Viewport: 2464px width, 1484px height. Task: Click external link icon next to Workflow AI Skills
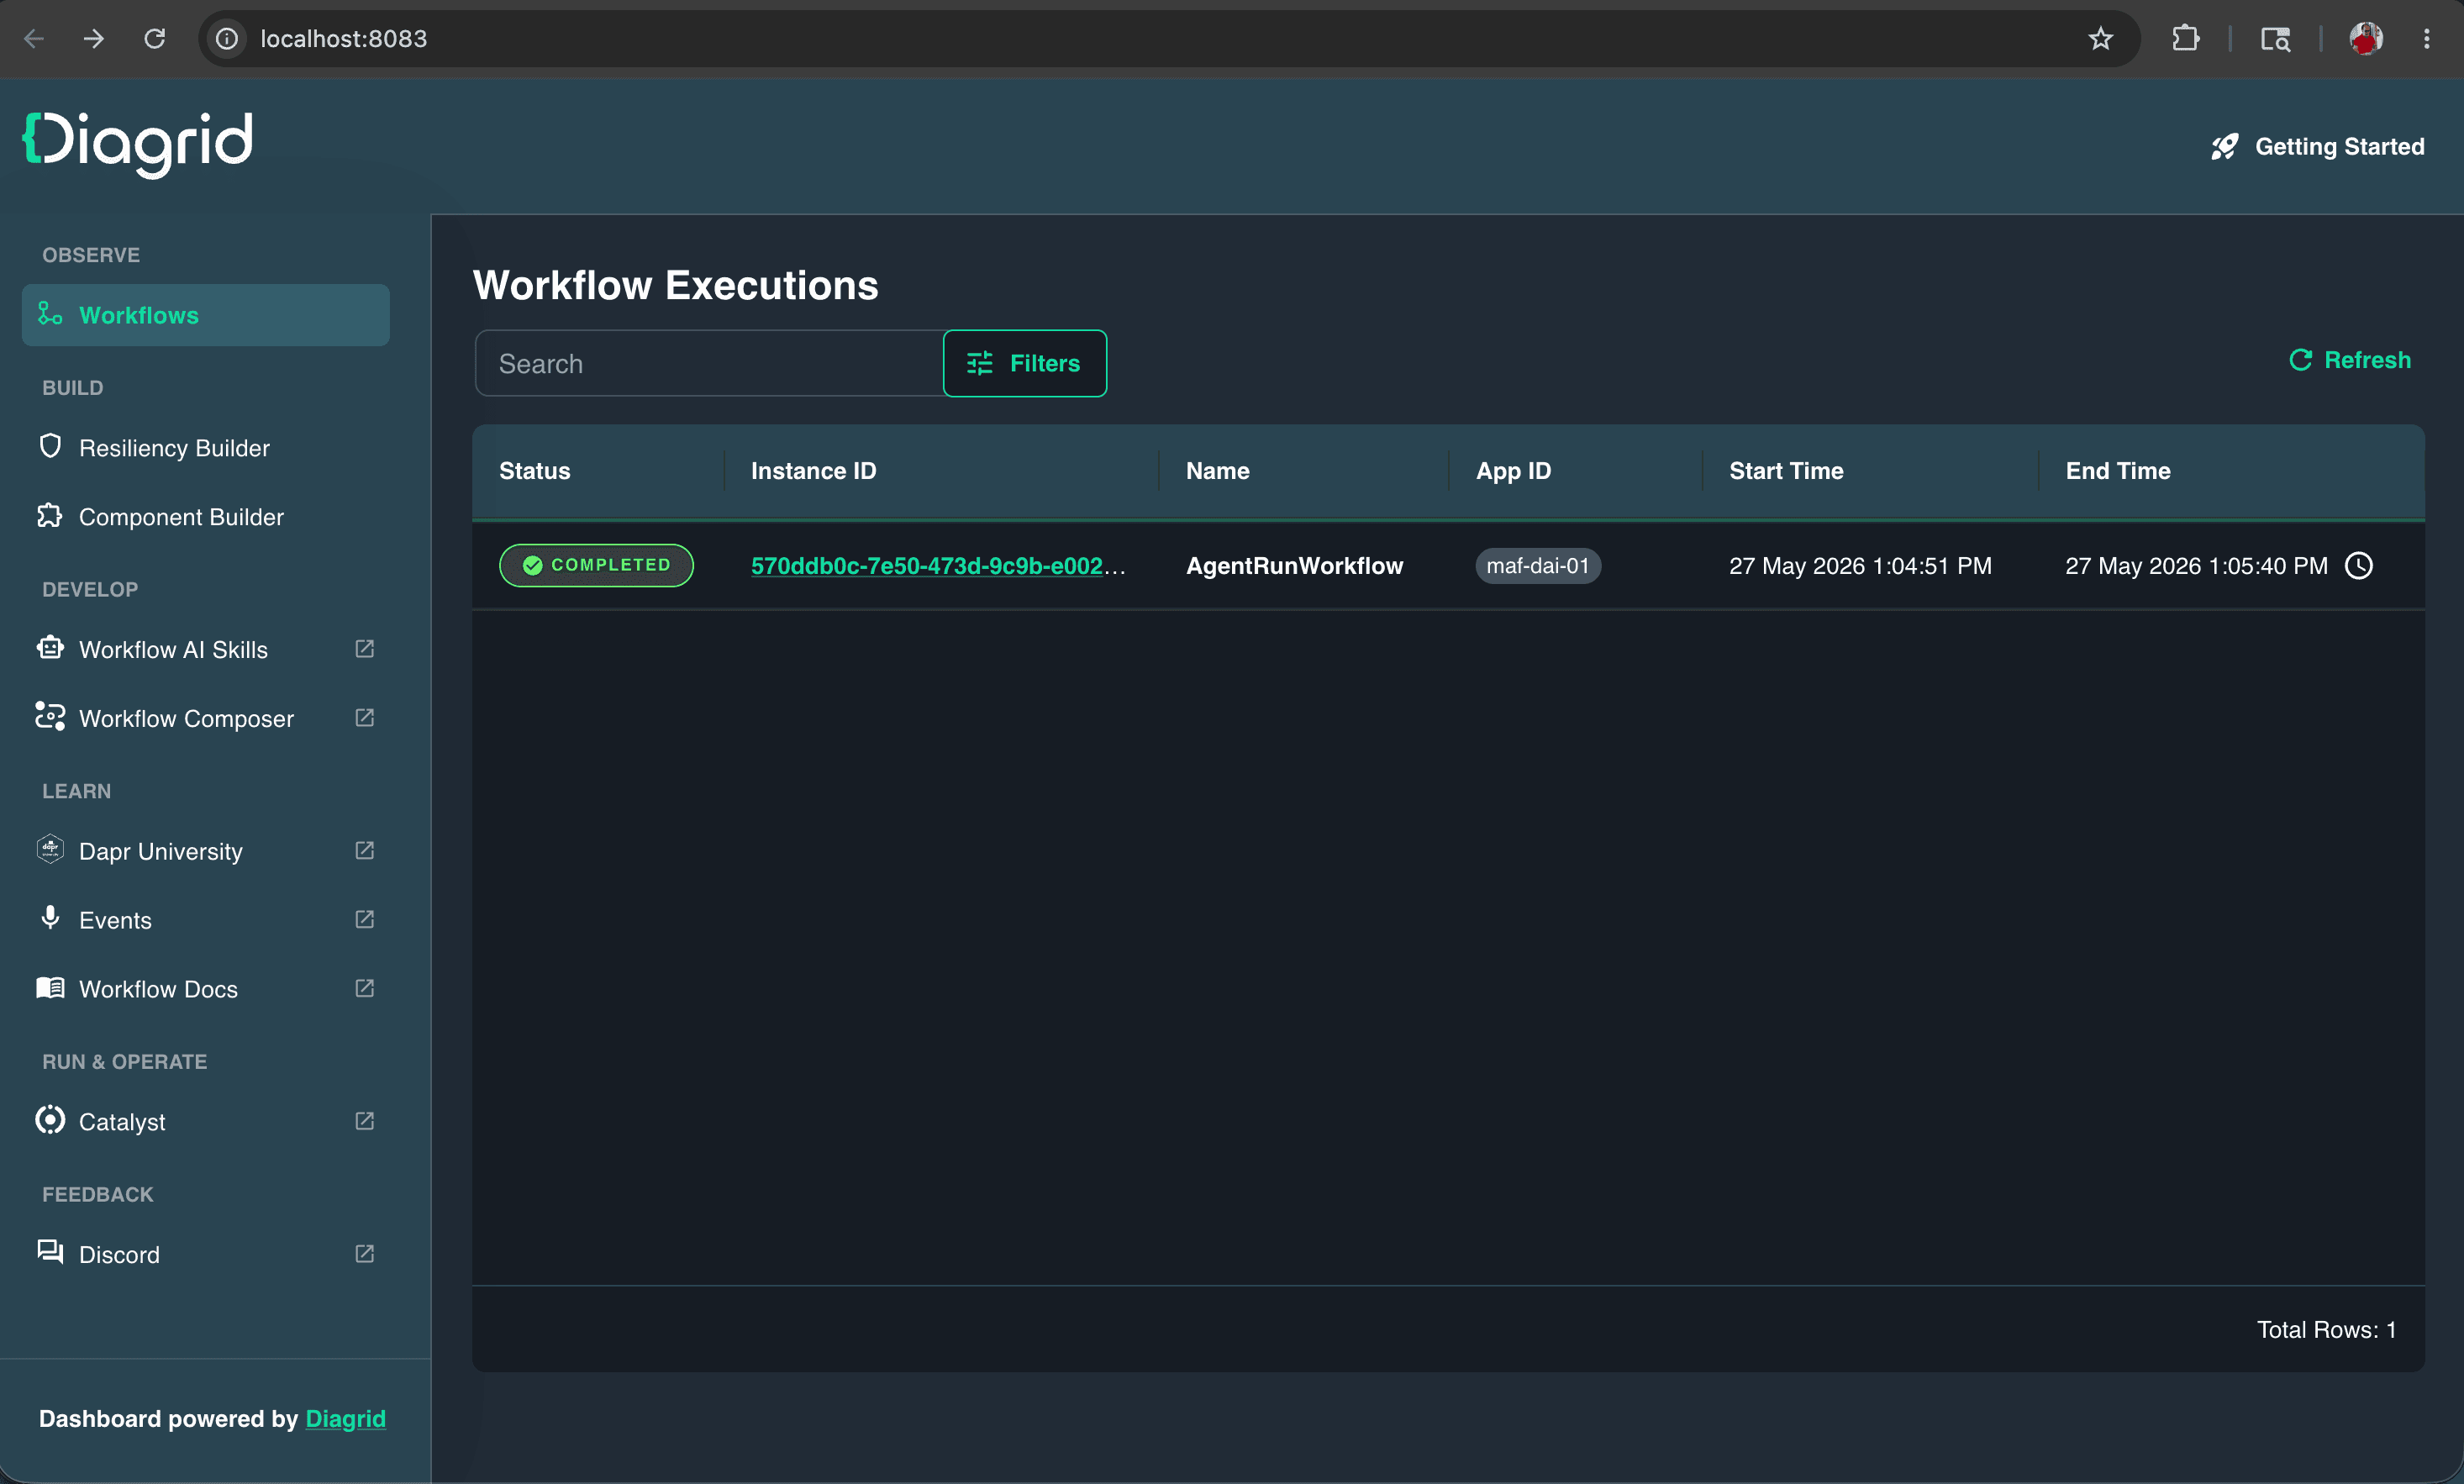(365, 649)
